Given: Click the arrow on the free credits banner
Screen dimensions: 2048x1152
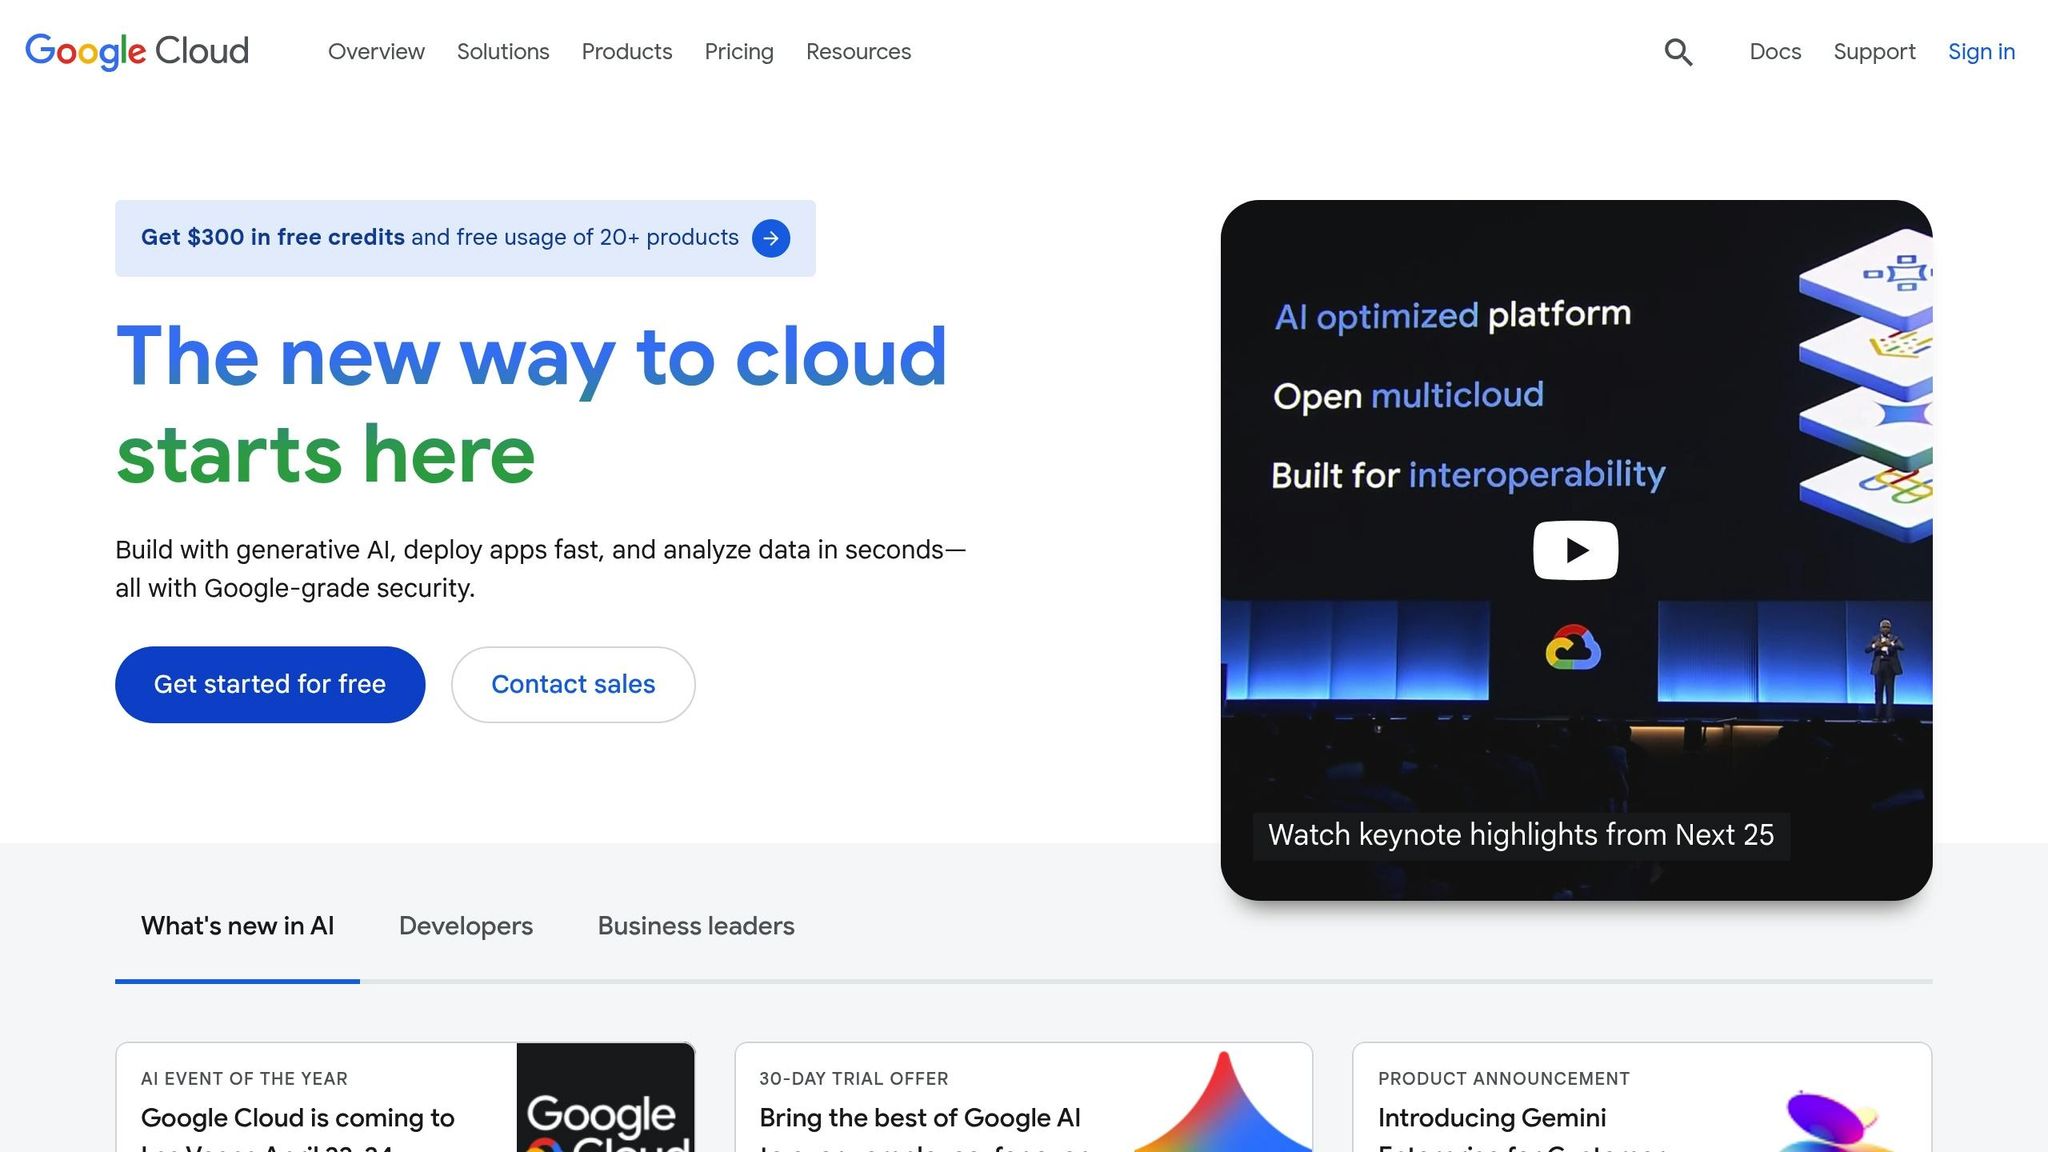Looking at the screenshot, I should [770, 238].
